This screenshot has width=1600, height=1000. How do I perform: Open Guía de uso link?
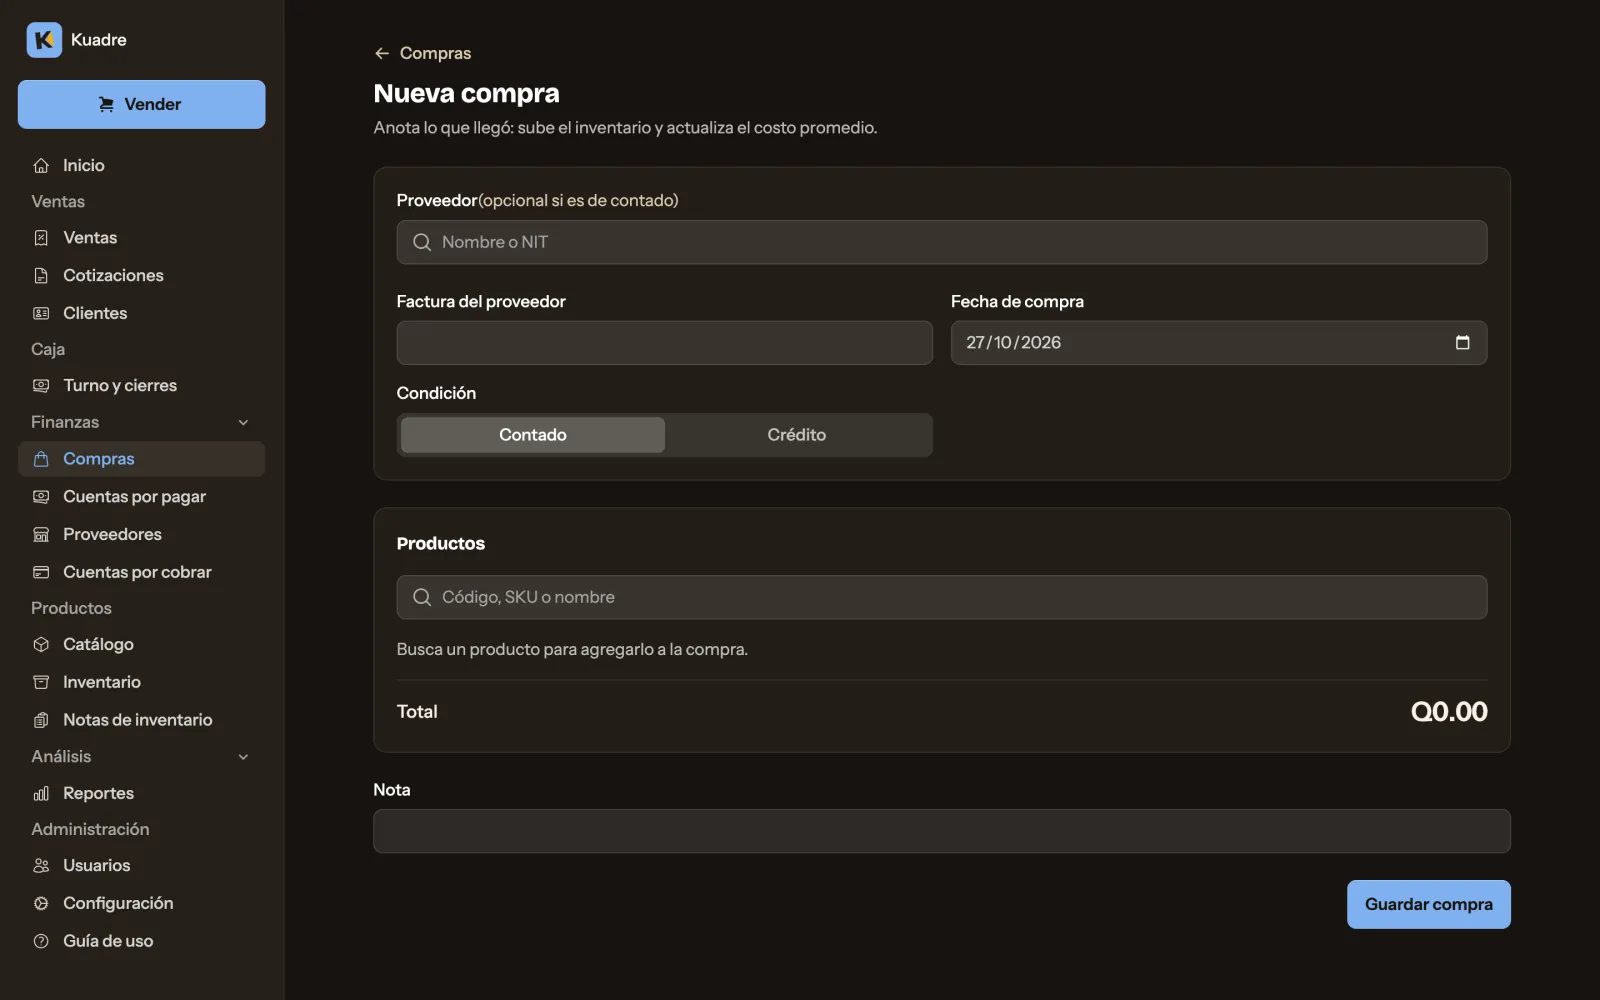coord(141,942)
